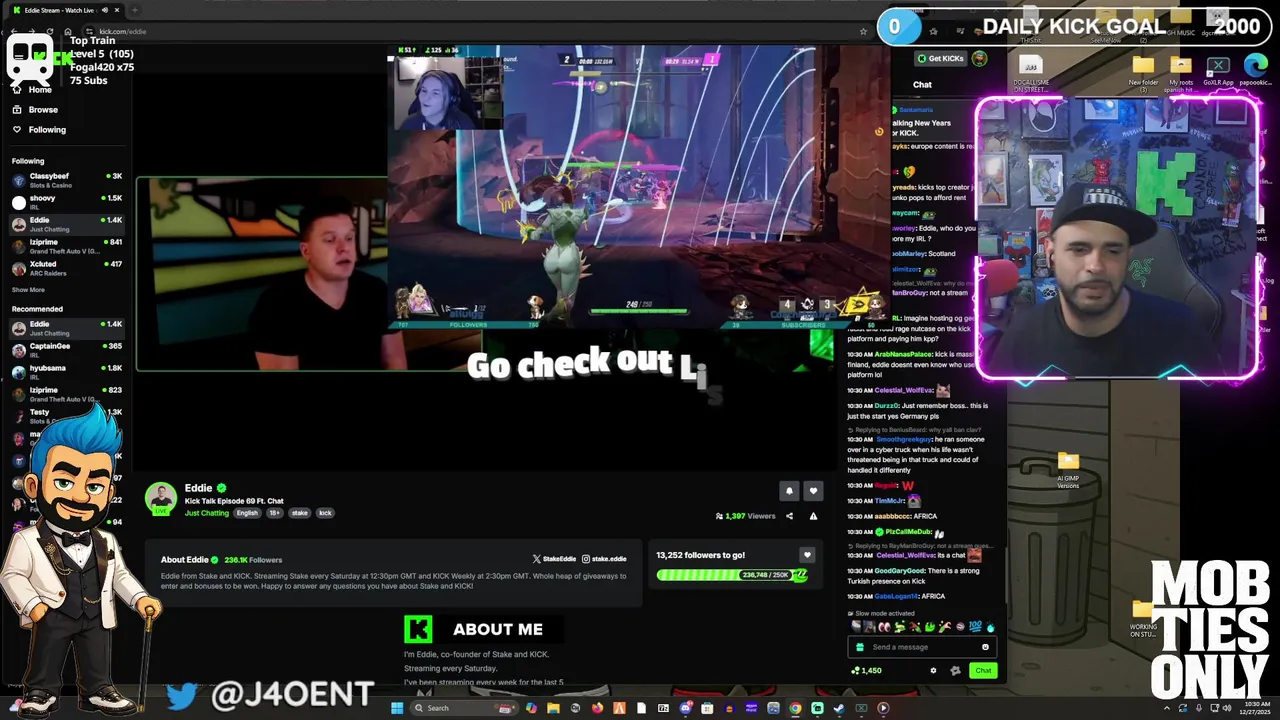This screenshot has width=1280, height=720.
Task: Click the browser forward arrow
Action: [x=30, y=31]
